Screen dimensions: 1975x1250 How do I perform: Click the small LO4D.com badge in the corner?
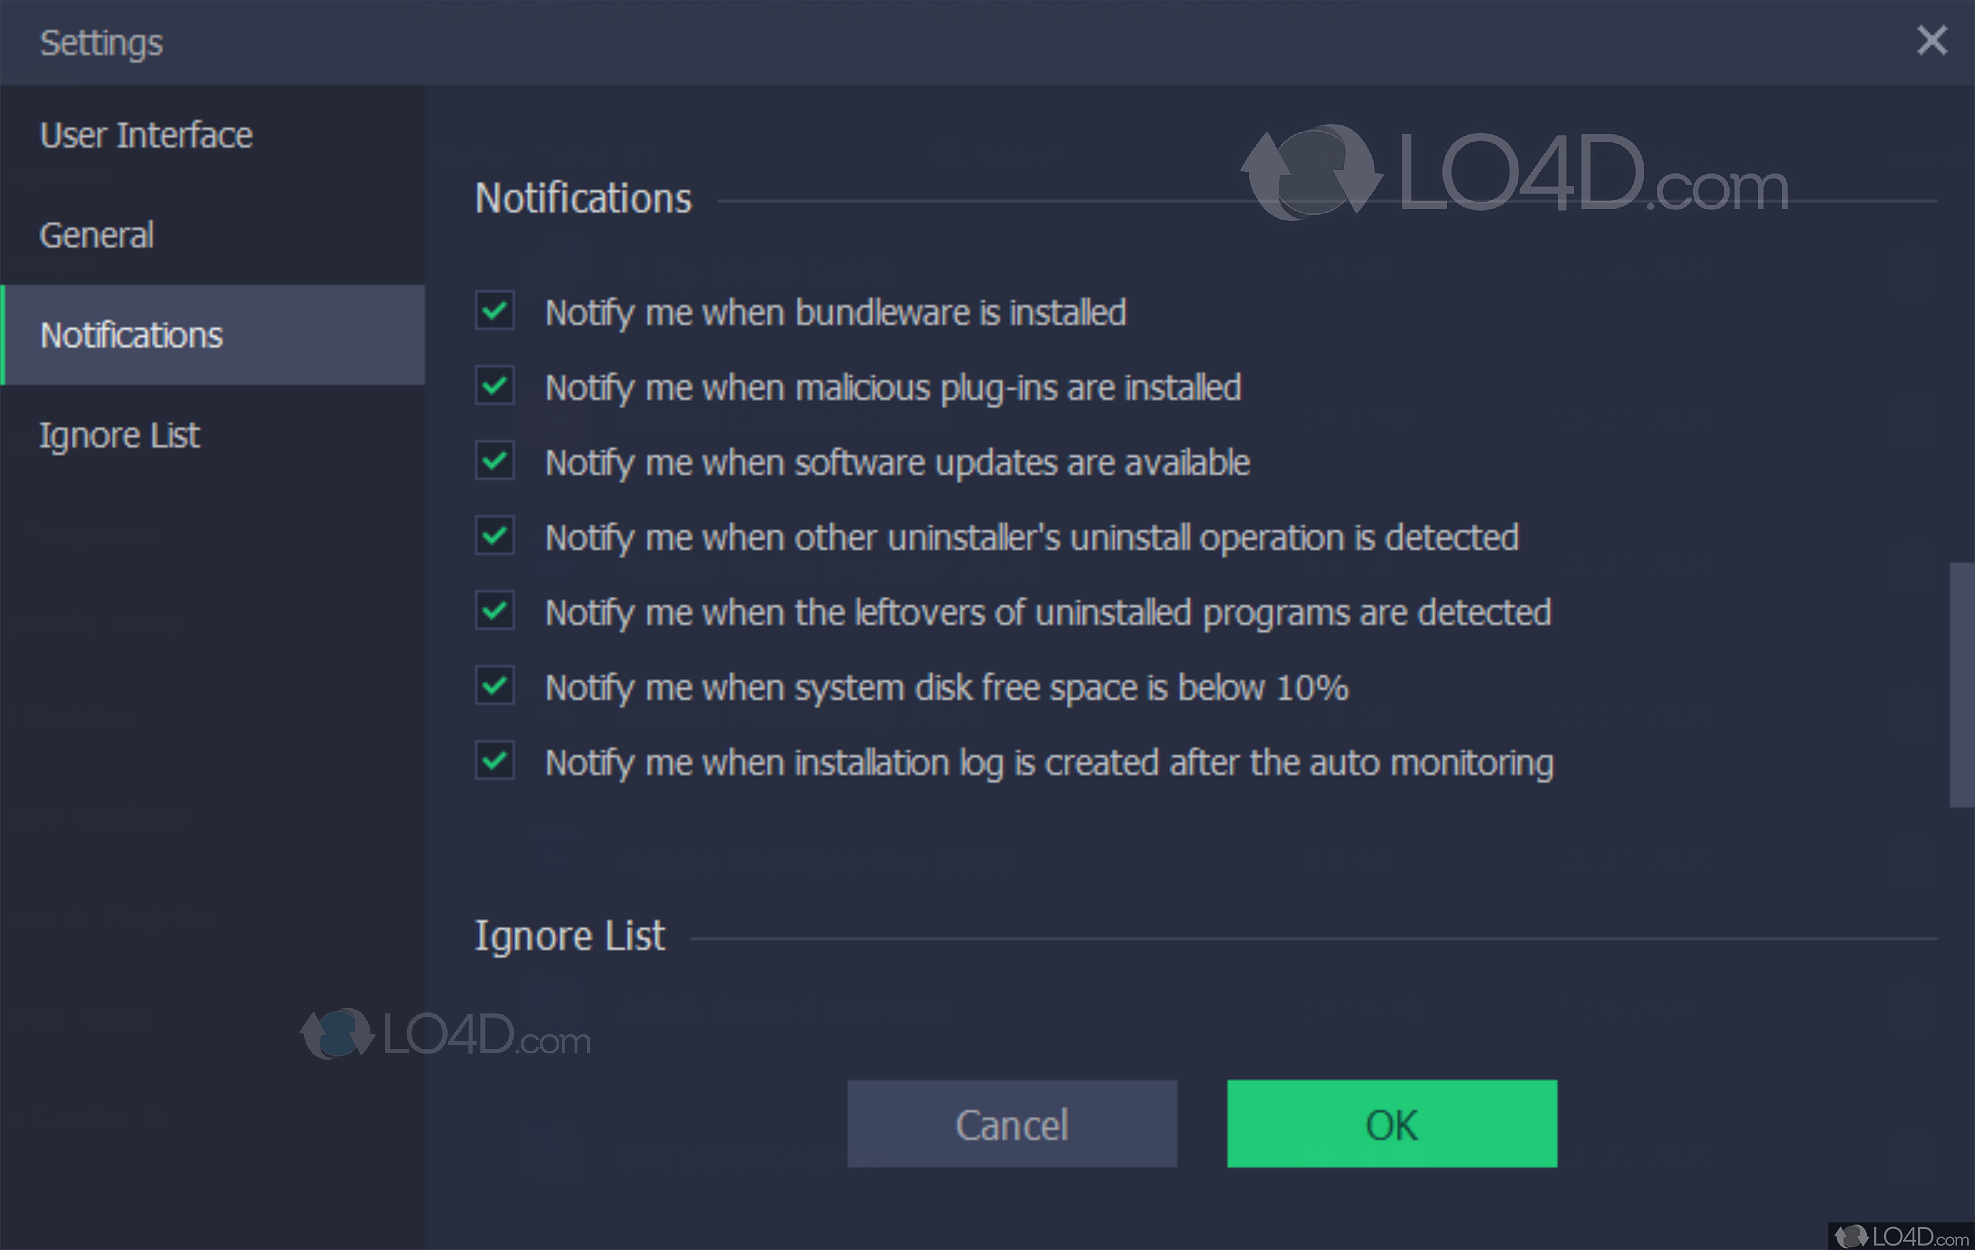(1901, 1236)
